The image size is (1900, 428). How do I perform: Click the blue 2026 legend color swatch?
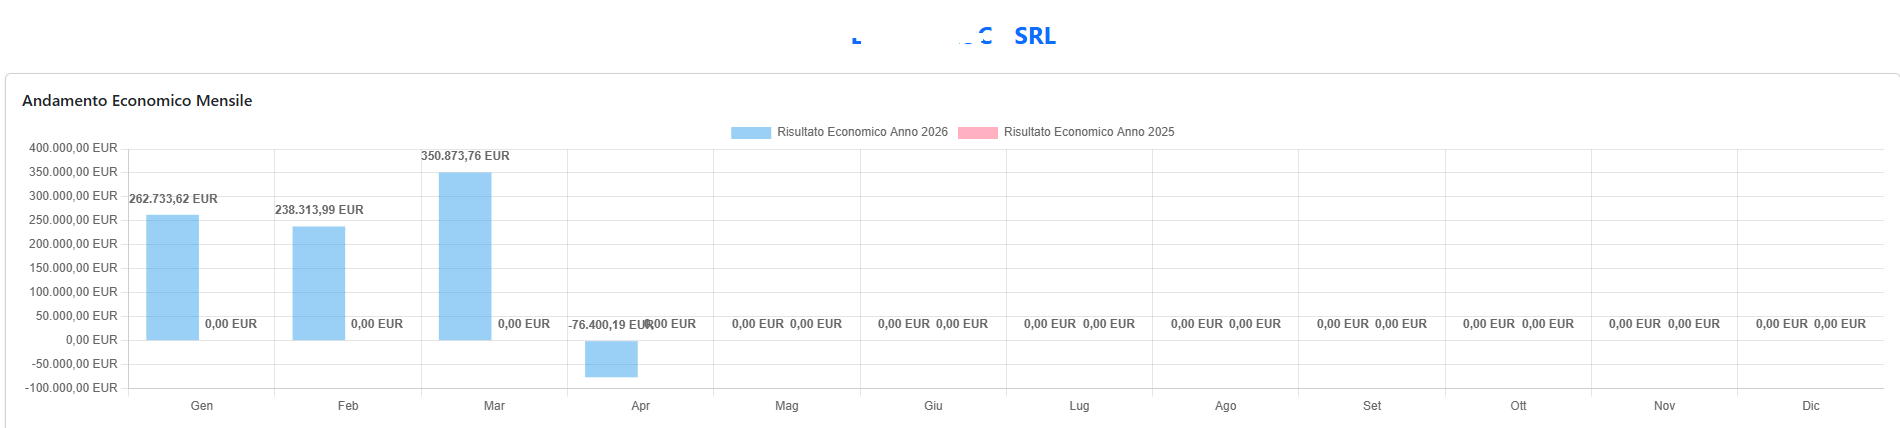750,132
